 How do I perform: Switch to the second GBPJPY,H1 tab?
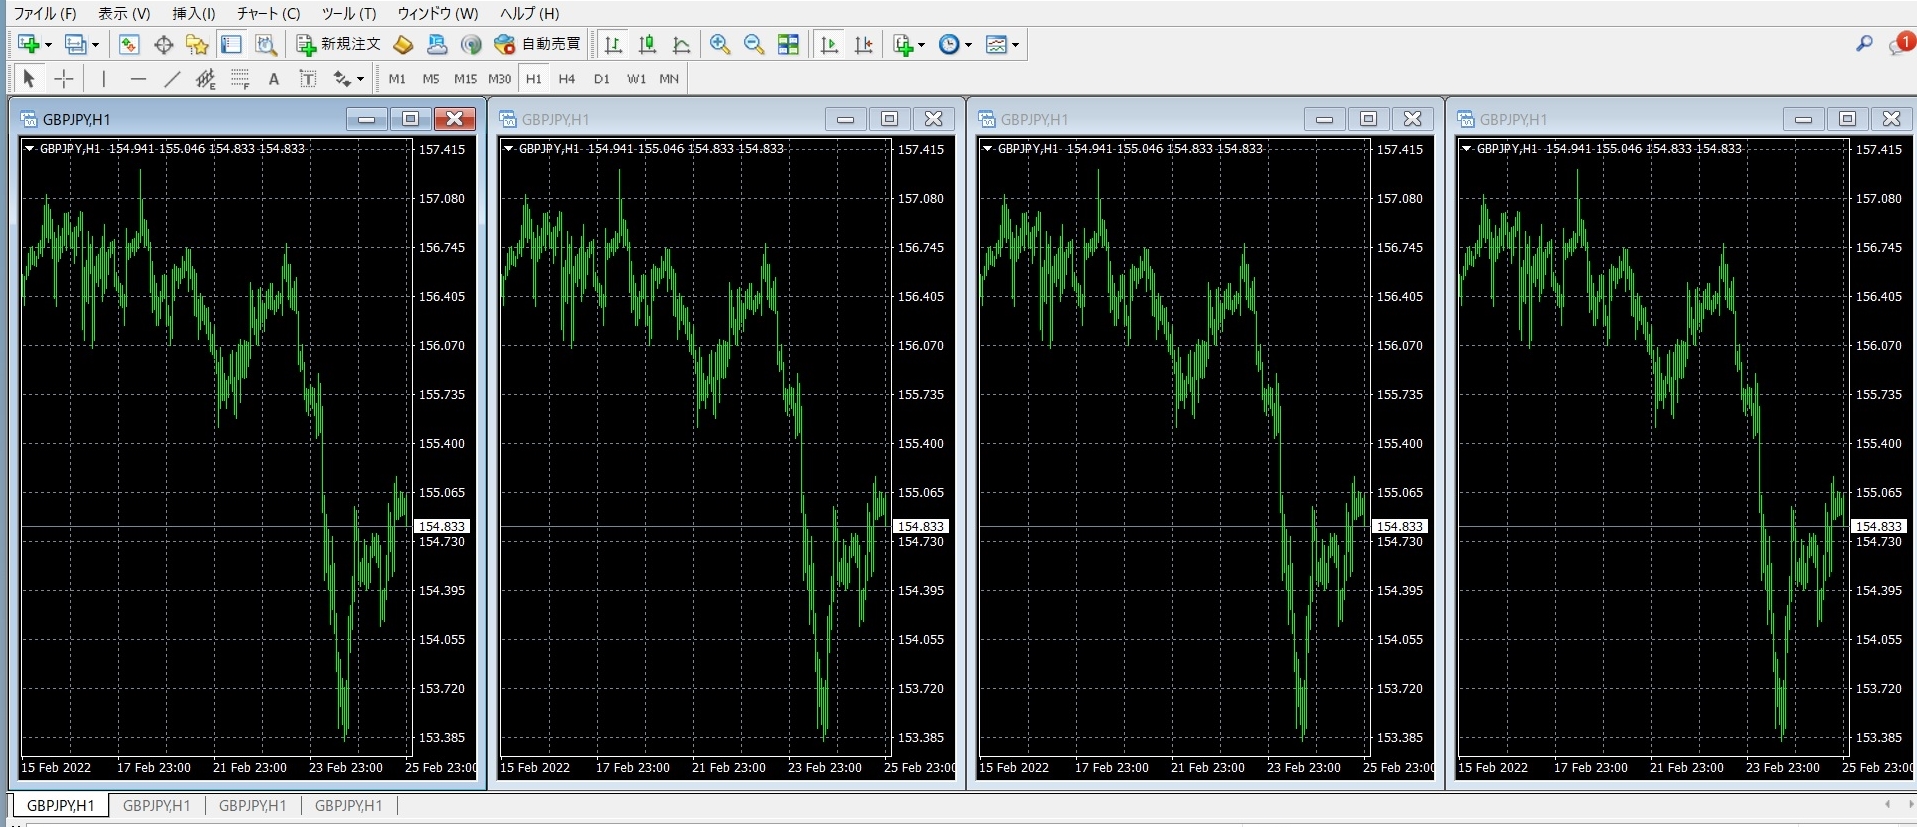(x=156, y=805)
